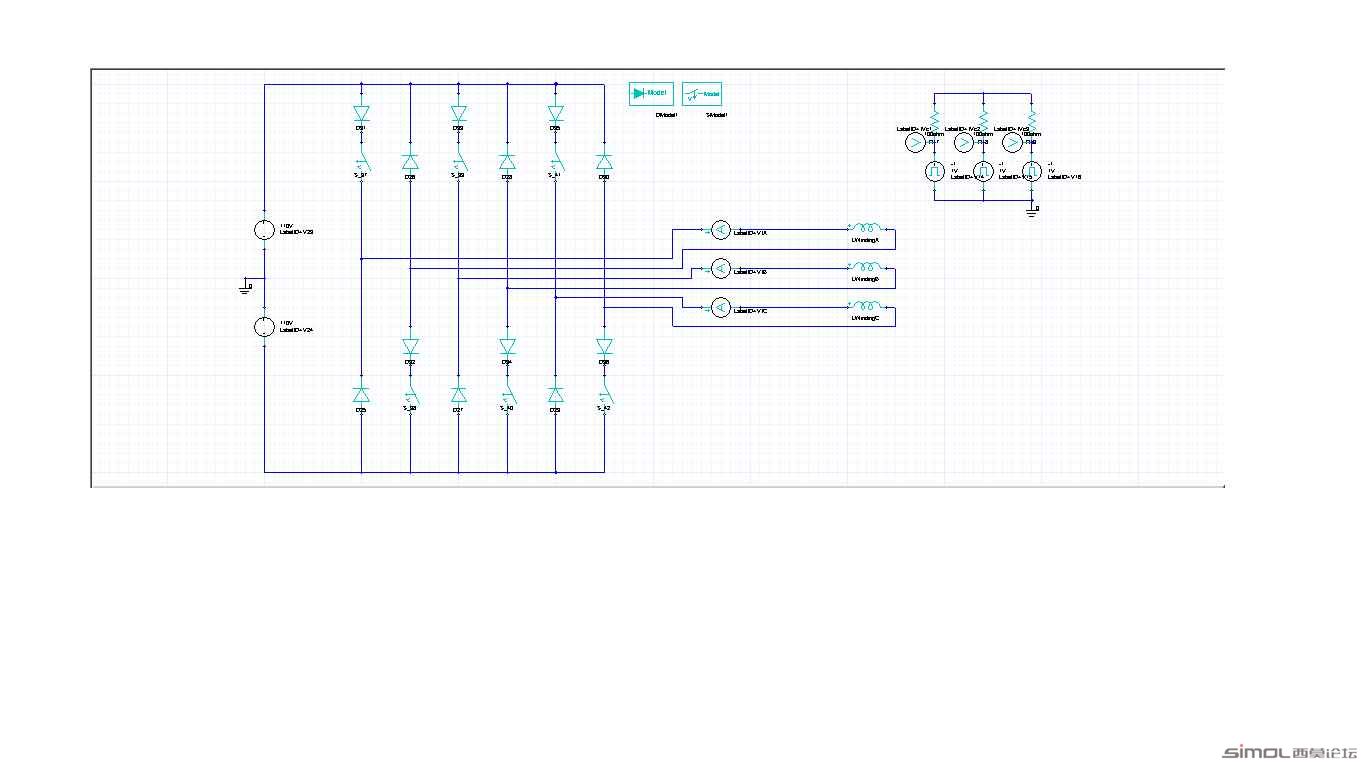
Task: Select the leftmost pulse voltage source
Action: tap(933, 172)
